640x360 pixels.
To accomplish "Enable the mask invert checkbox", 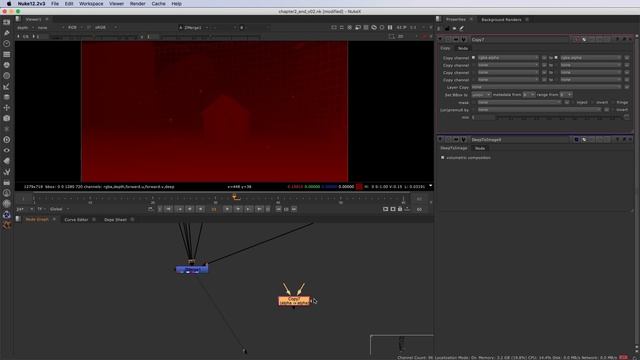I will (593, 102).
